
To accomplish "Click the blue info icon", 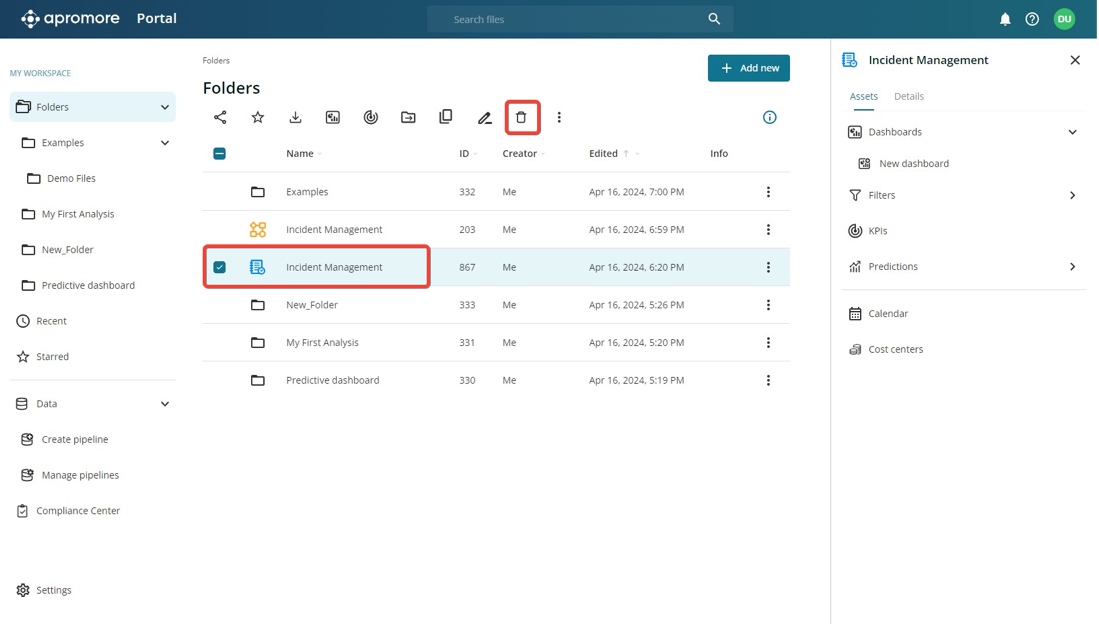I will [x=770, y=118].
